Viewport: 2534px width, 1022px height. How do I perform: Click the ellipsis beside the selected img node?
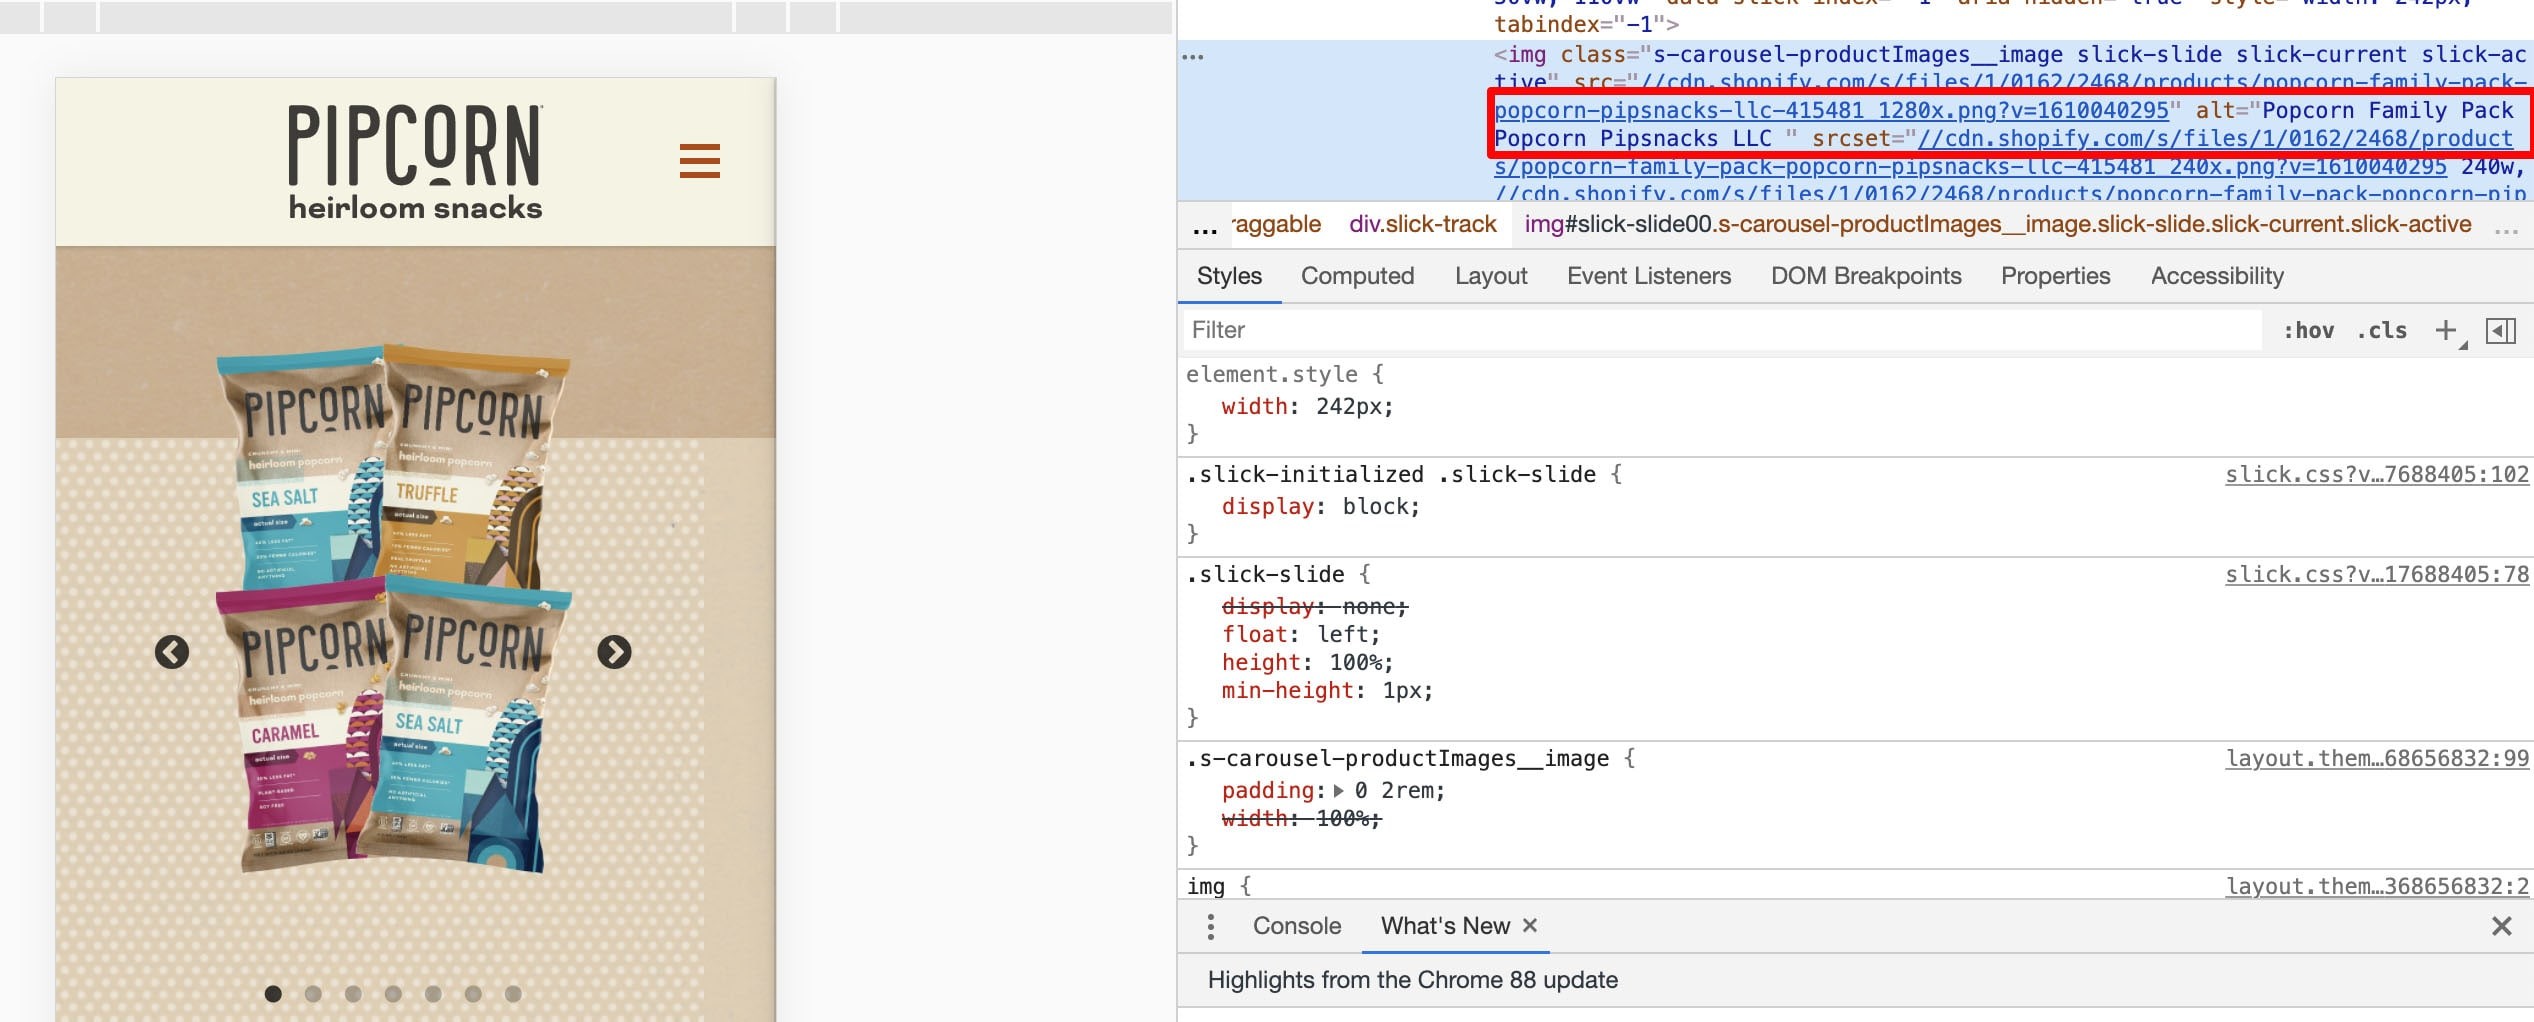1192,56
